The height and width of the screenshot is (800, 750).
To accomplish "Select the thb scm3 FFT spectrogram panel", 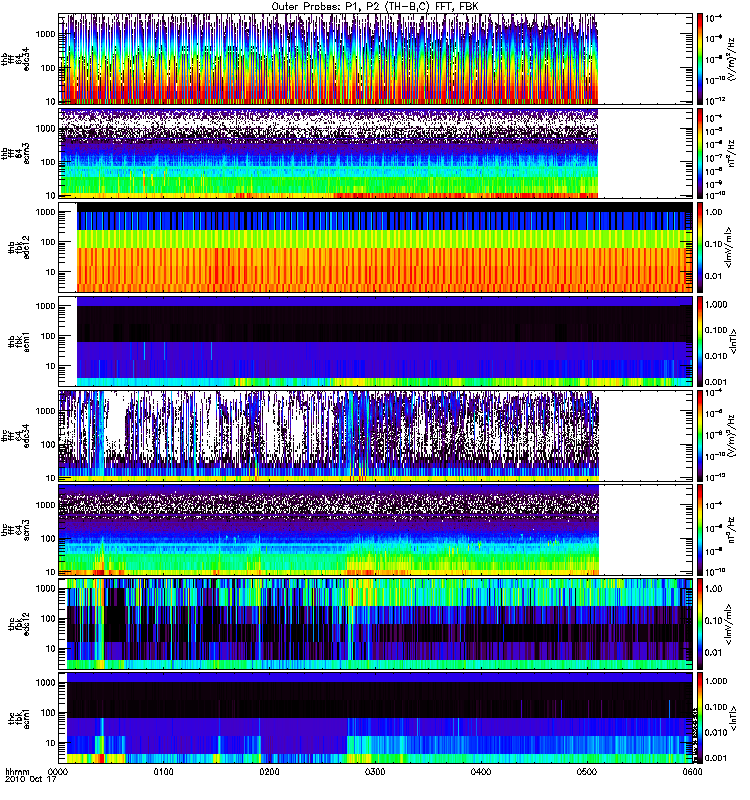I will click(x=375, y=153).
